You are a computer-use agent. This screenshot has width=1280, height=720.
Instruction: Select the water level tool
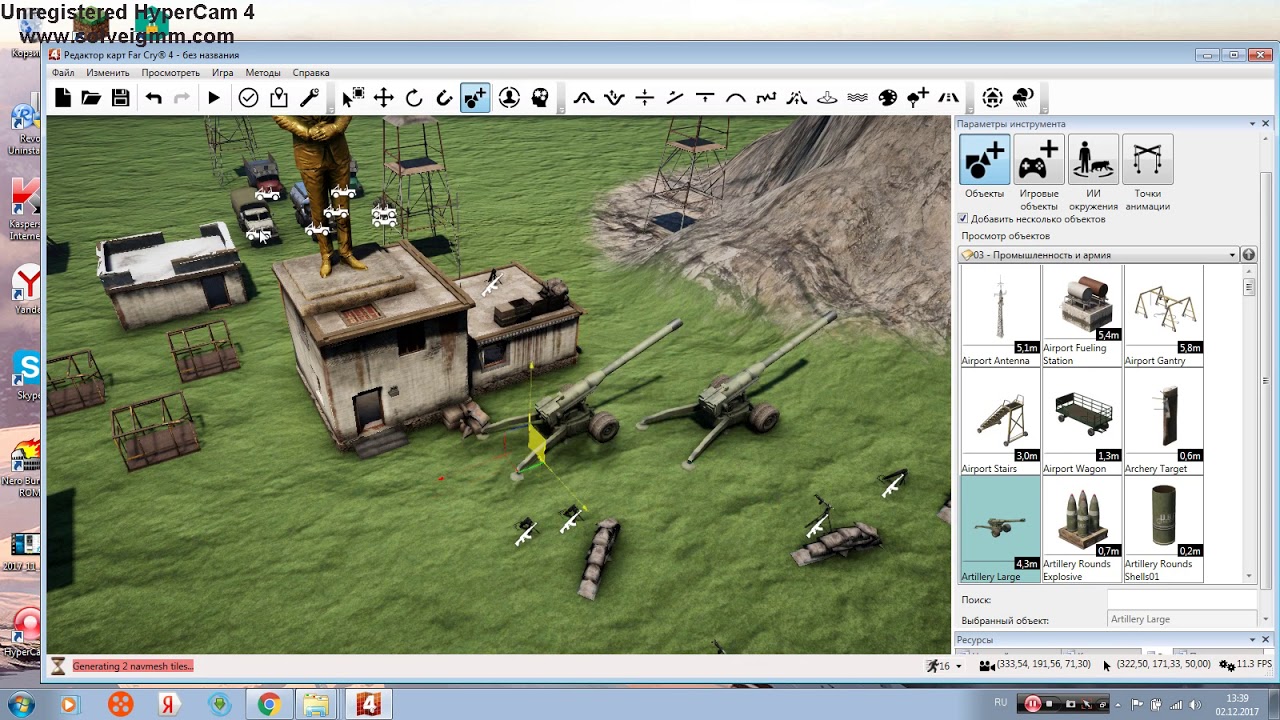click(827, 97)
